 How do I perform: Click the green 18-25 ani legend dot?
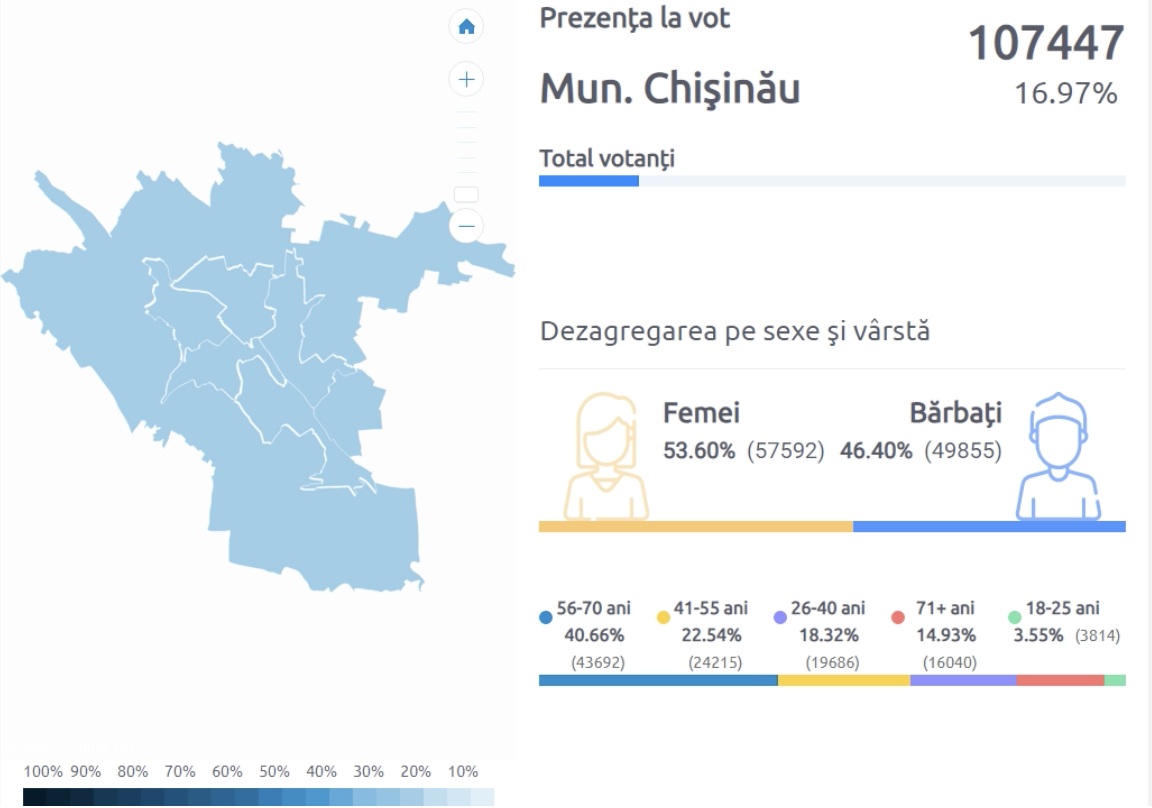coord(1014,618)
